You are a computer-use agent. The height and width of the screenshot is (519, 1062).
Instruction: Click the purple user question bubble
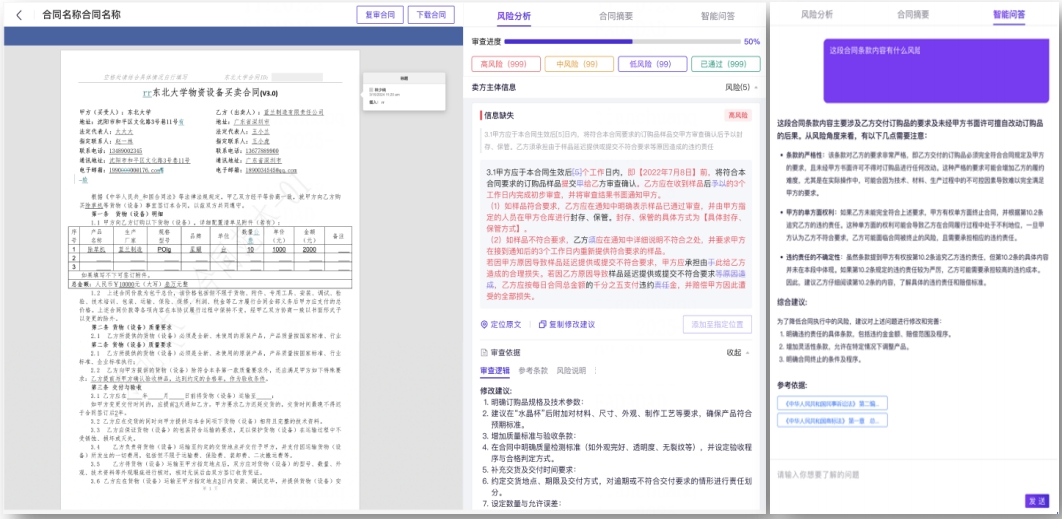point(937,71)
